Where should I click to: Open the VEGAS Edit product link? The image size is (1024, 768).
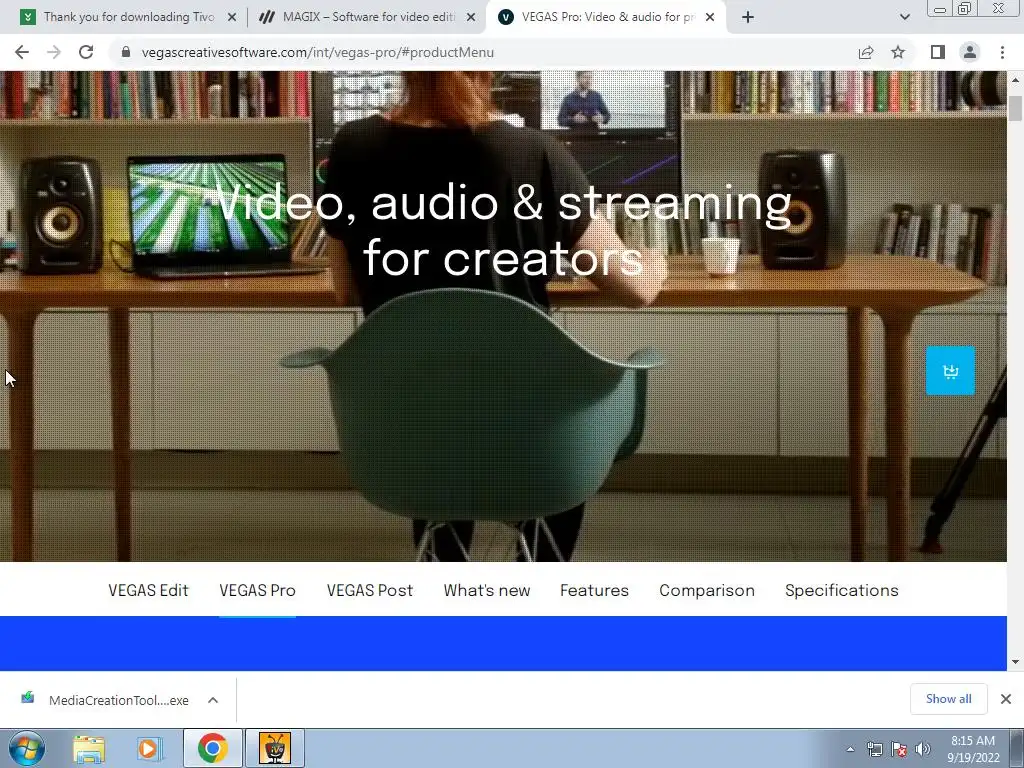click(148, 590)
